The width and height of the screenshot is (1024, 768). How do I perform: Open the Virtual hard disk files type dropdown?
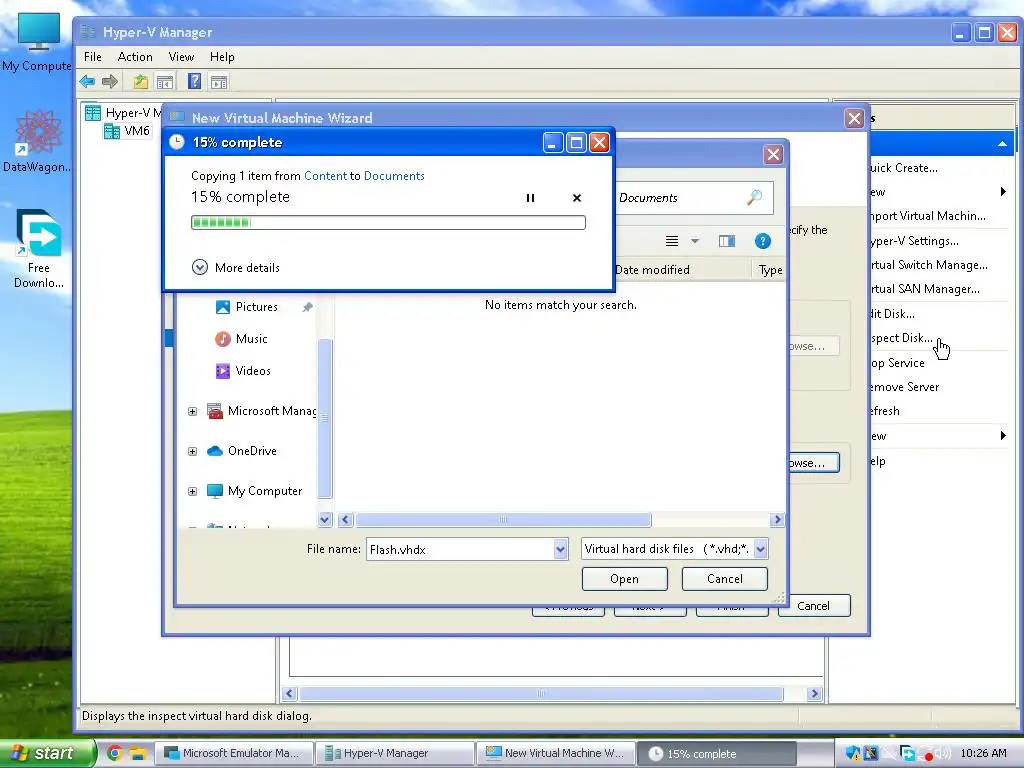click(760, 549)
